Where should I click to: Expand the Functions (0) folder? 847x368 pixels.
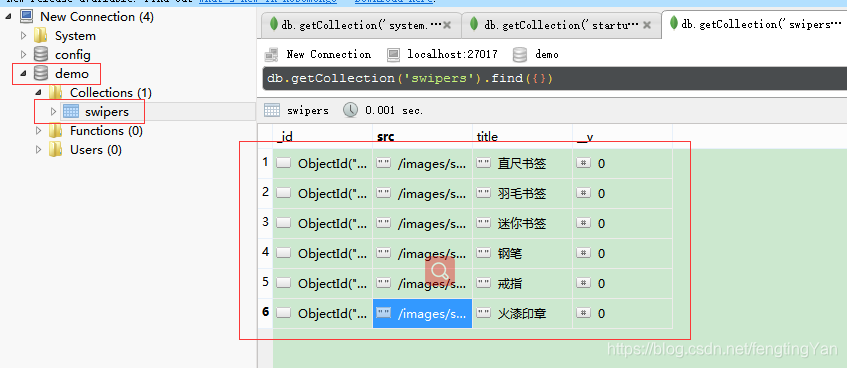click(x=38, y=131)
